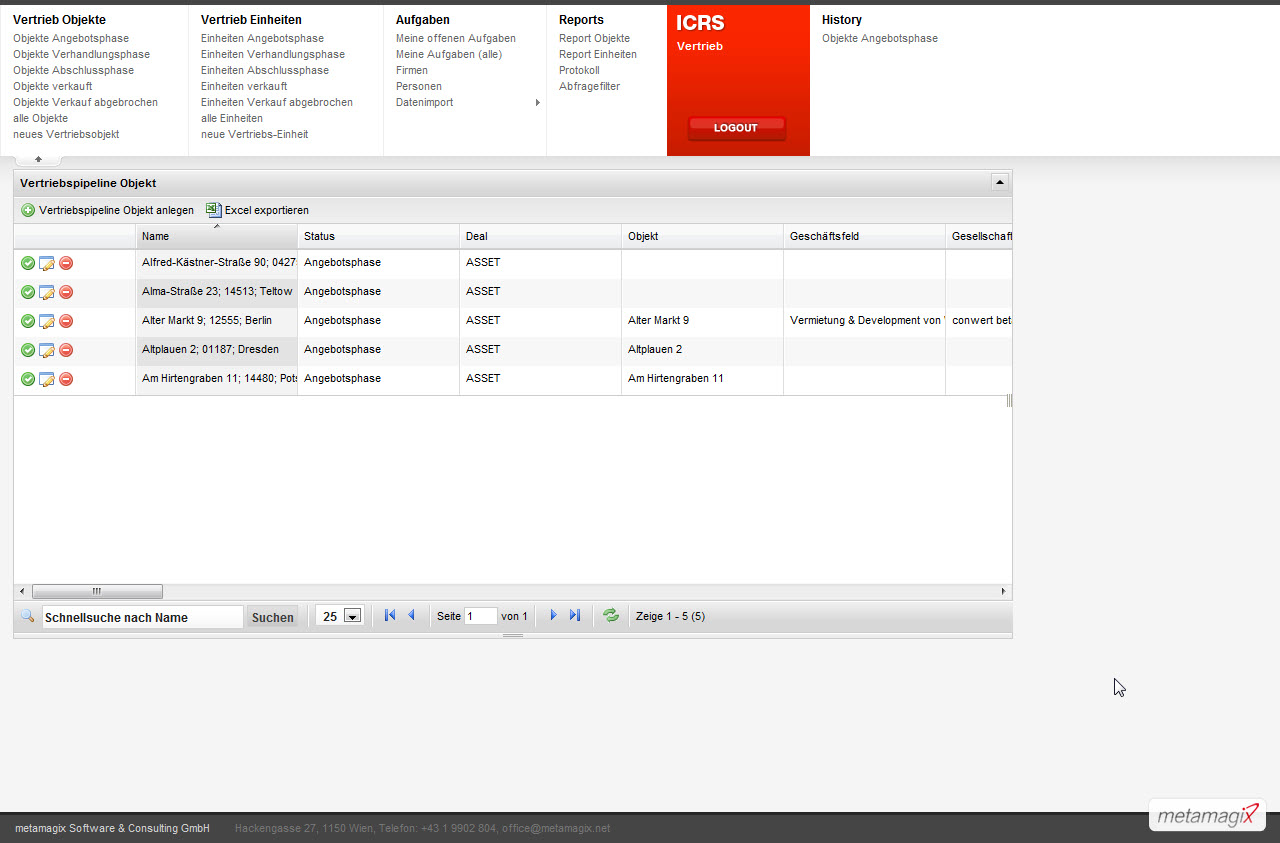Click green check icon in Alma-Straße row

[x=28, y=292]
